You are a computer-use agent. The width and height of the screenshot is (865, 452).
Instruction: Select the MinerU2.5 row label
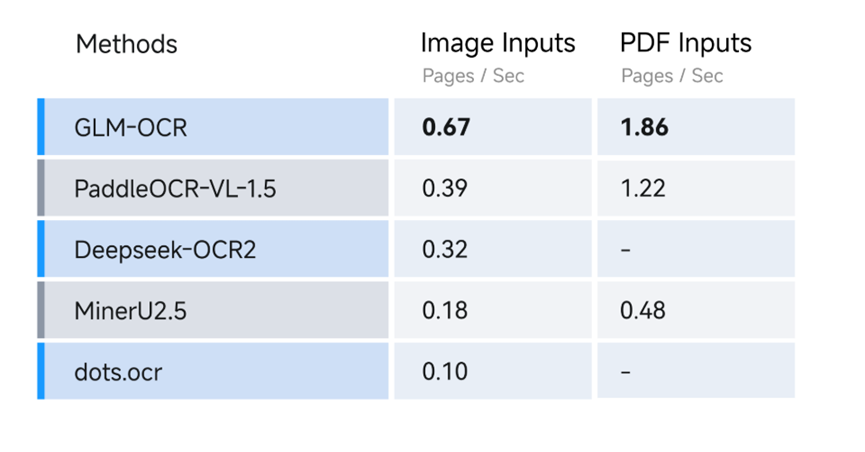tap(130, 311)
